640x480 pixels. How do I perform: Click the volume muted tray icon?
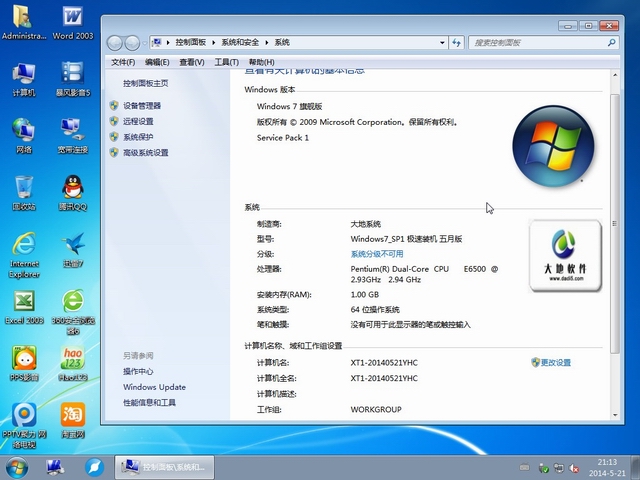[x=573, y=468]
